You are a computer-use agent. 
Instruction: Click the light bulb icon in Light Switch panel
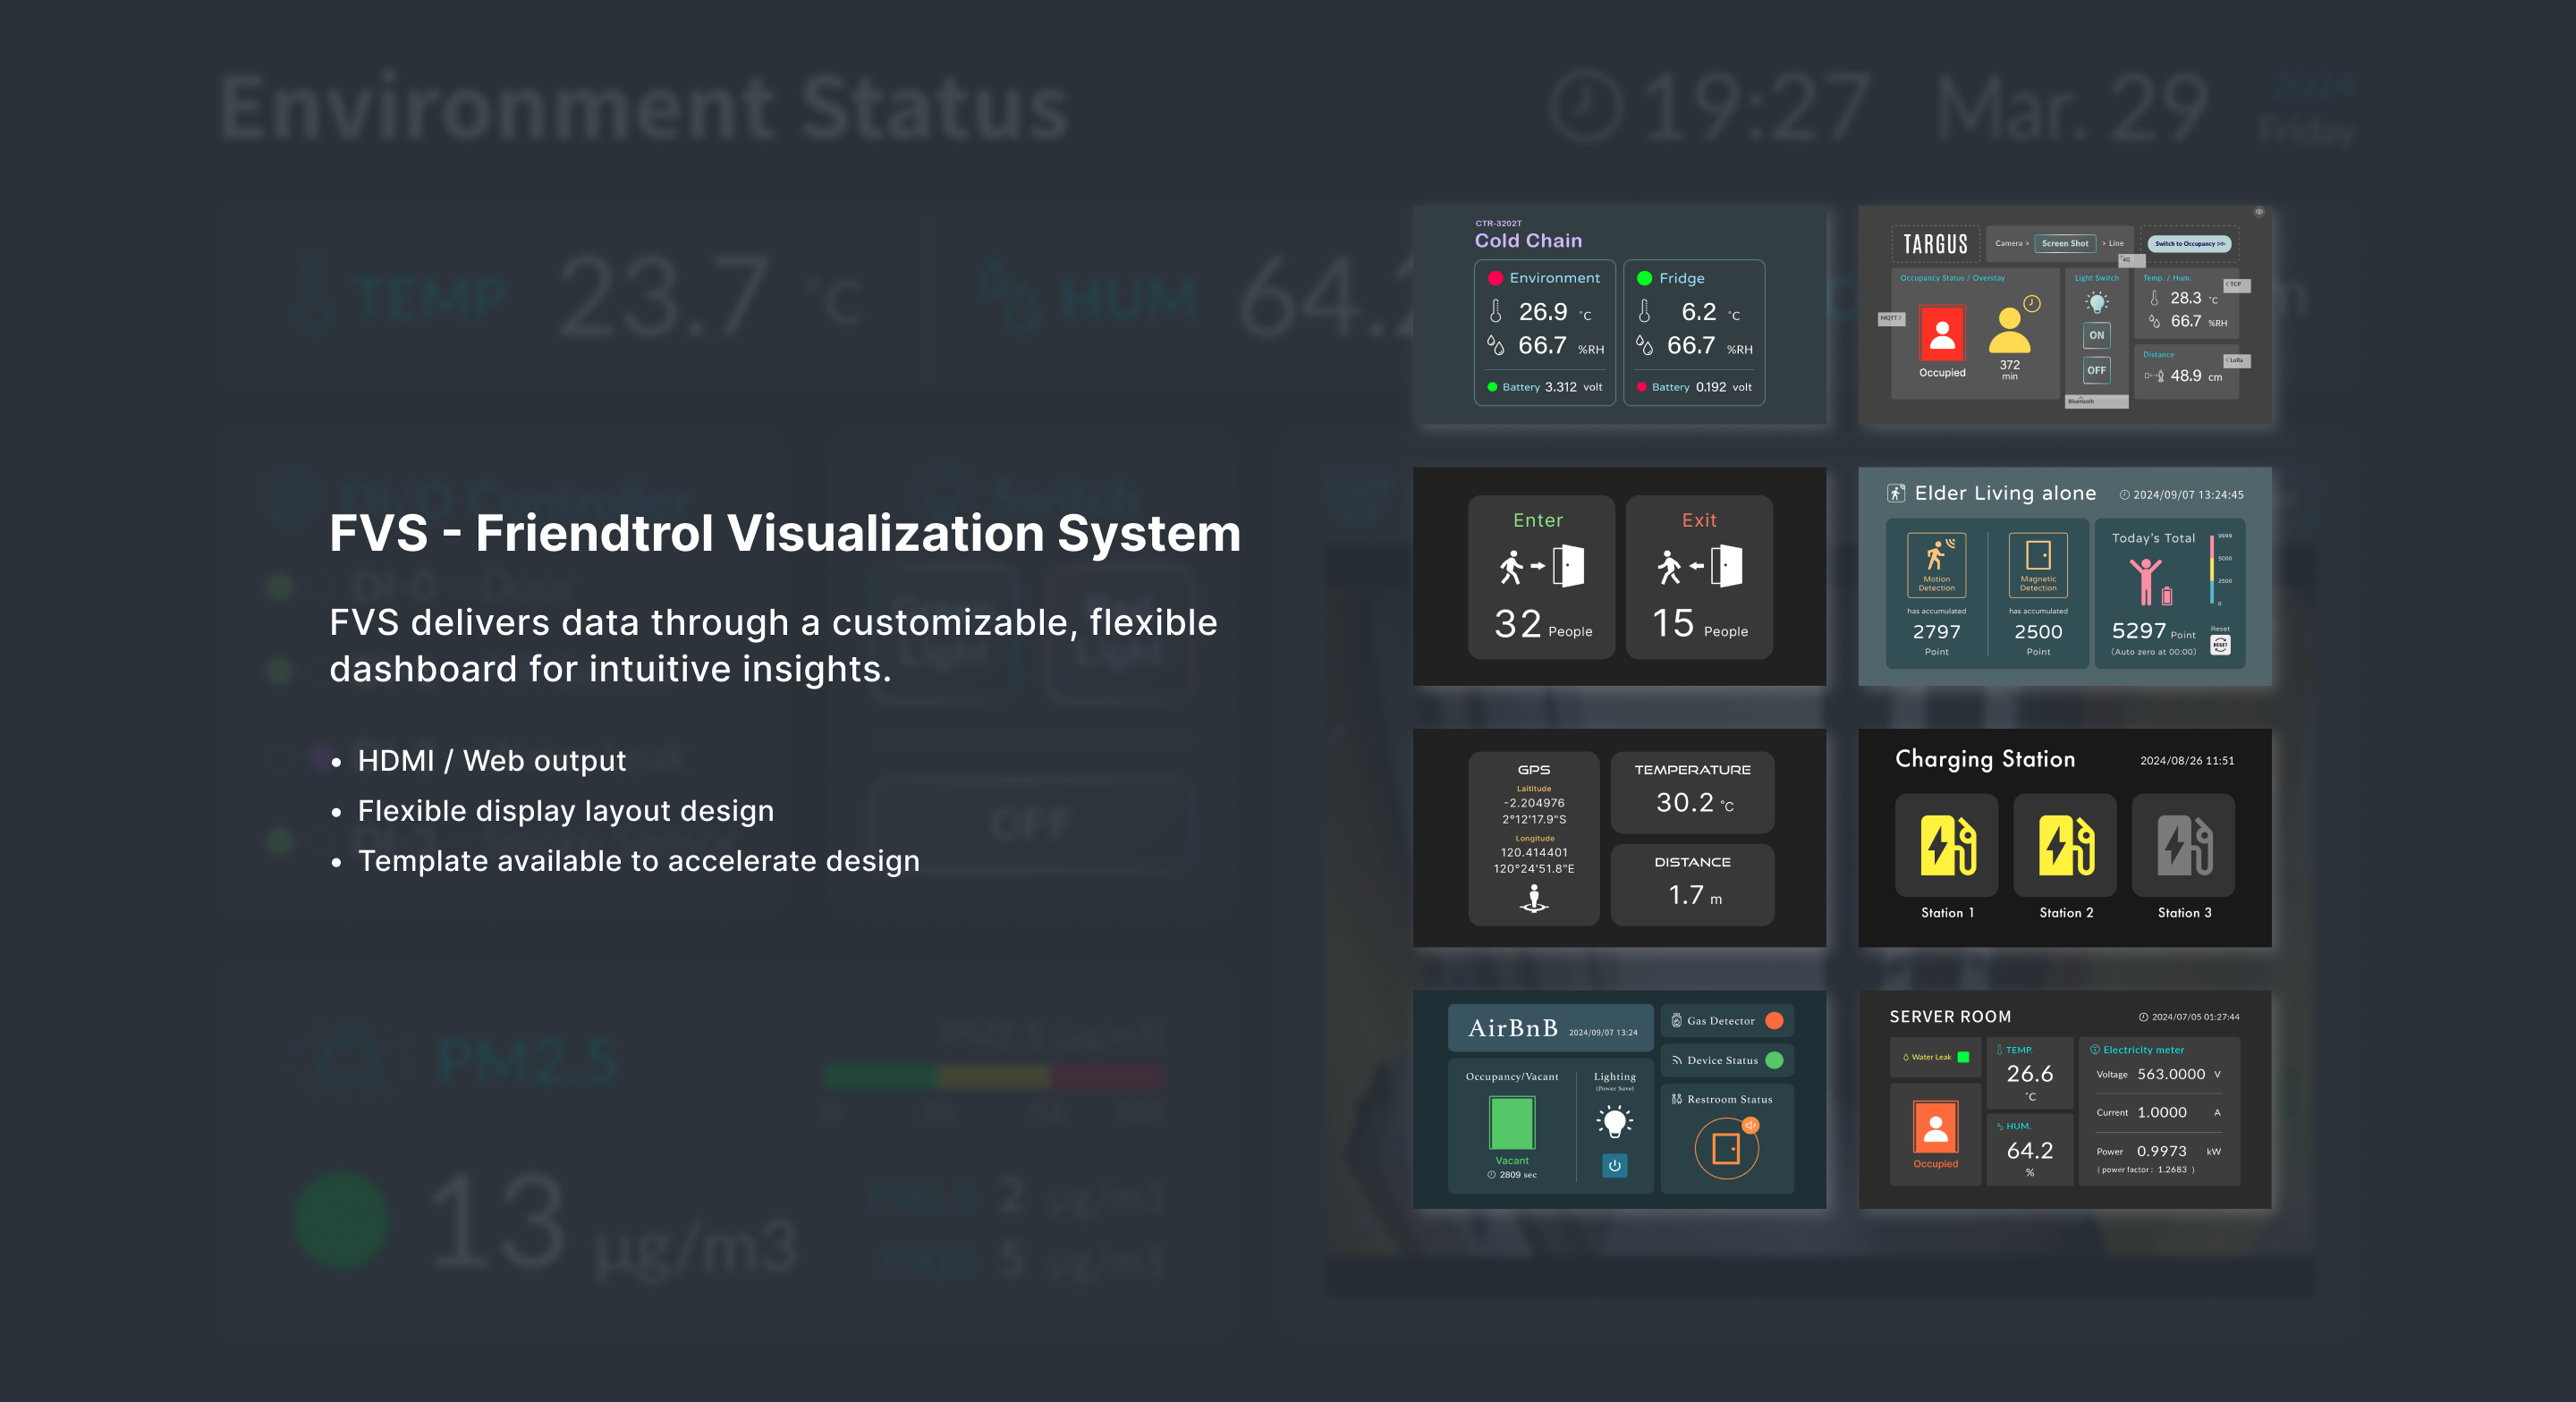2098,301
